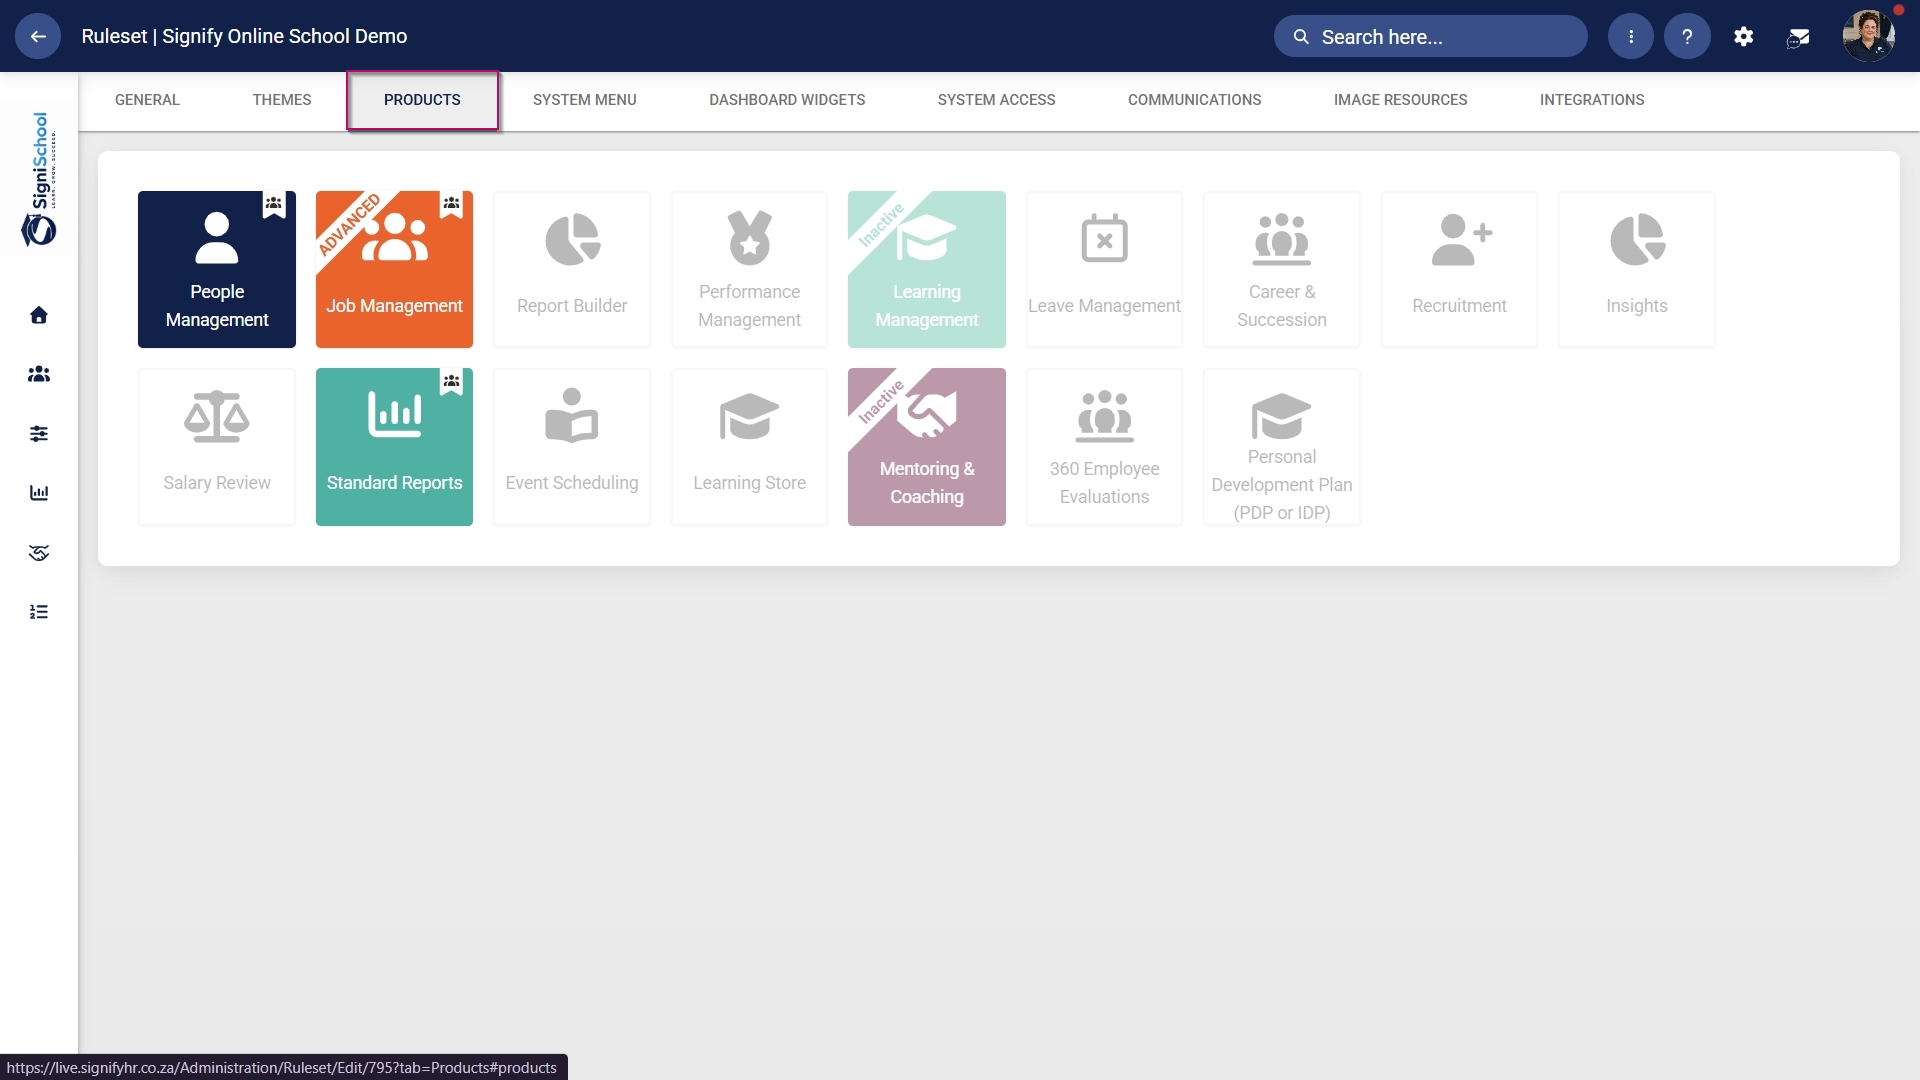Open the Image Resources tab
The height and width of the screenshot is (1080, 1920).
tap(1401, 100)
